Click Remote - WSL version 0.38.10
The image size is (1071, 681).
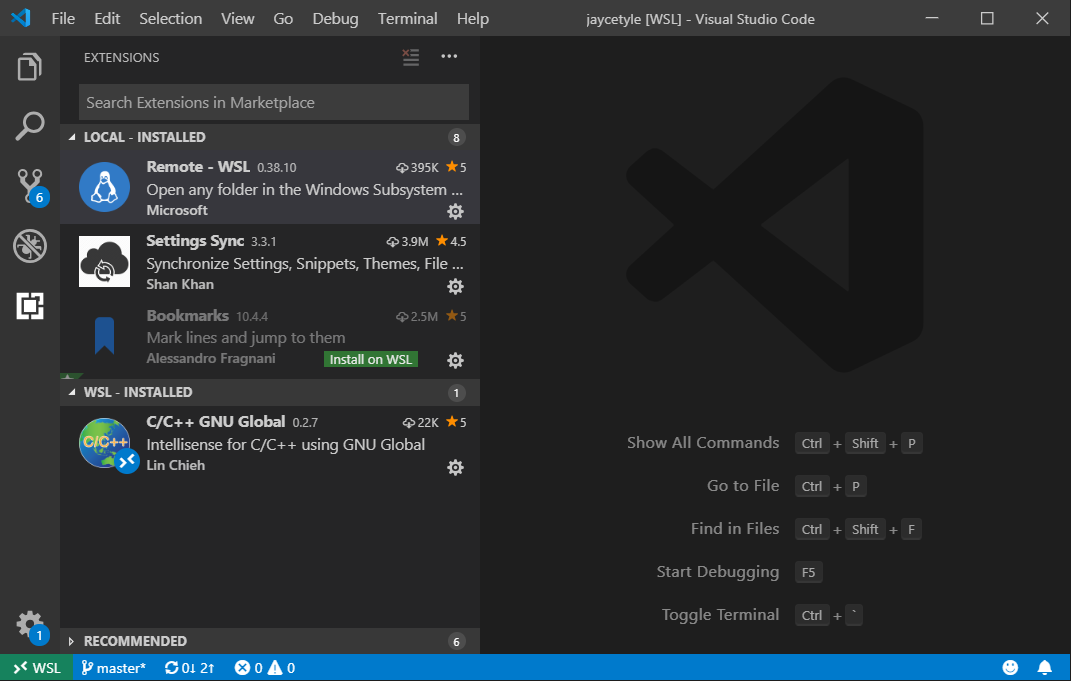click(x=277, y=168)
